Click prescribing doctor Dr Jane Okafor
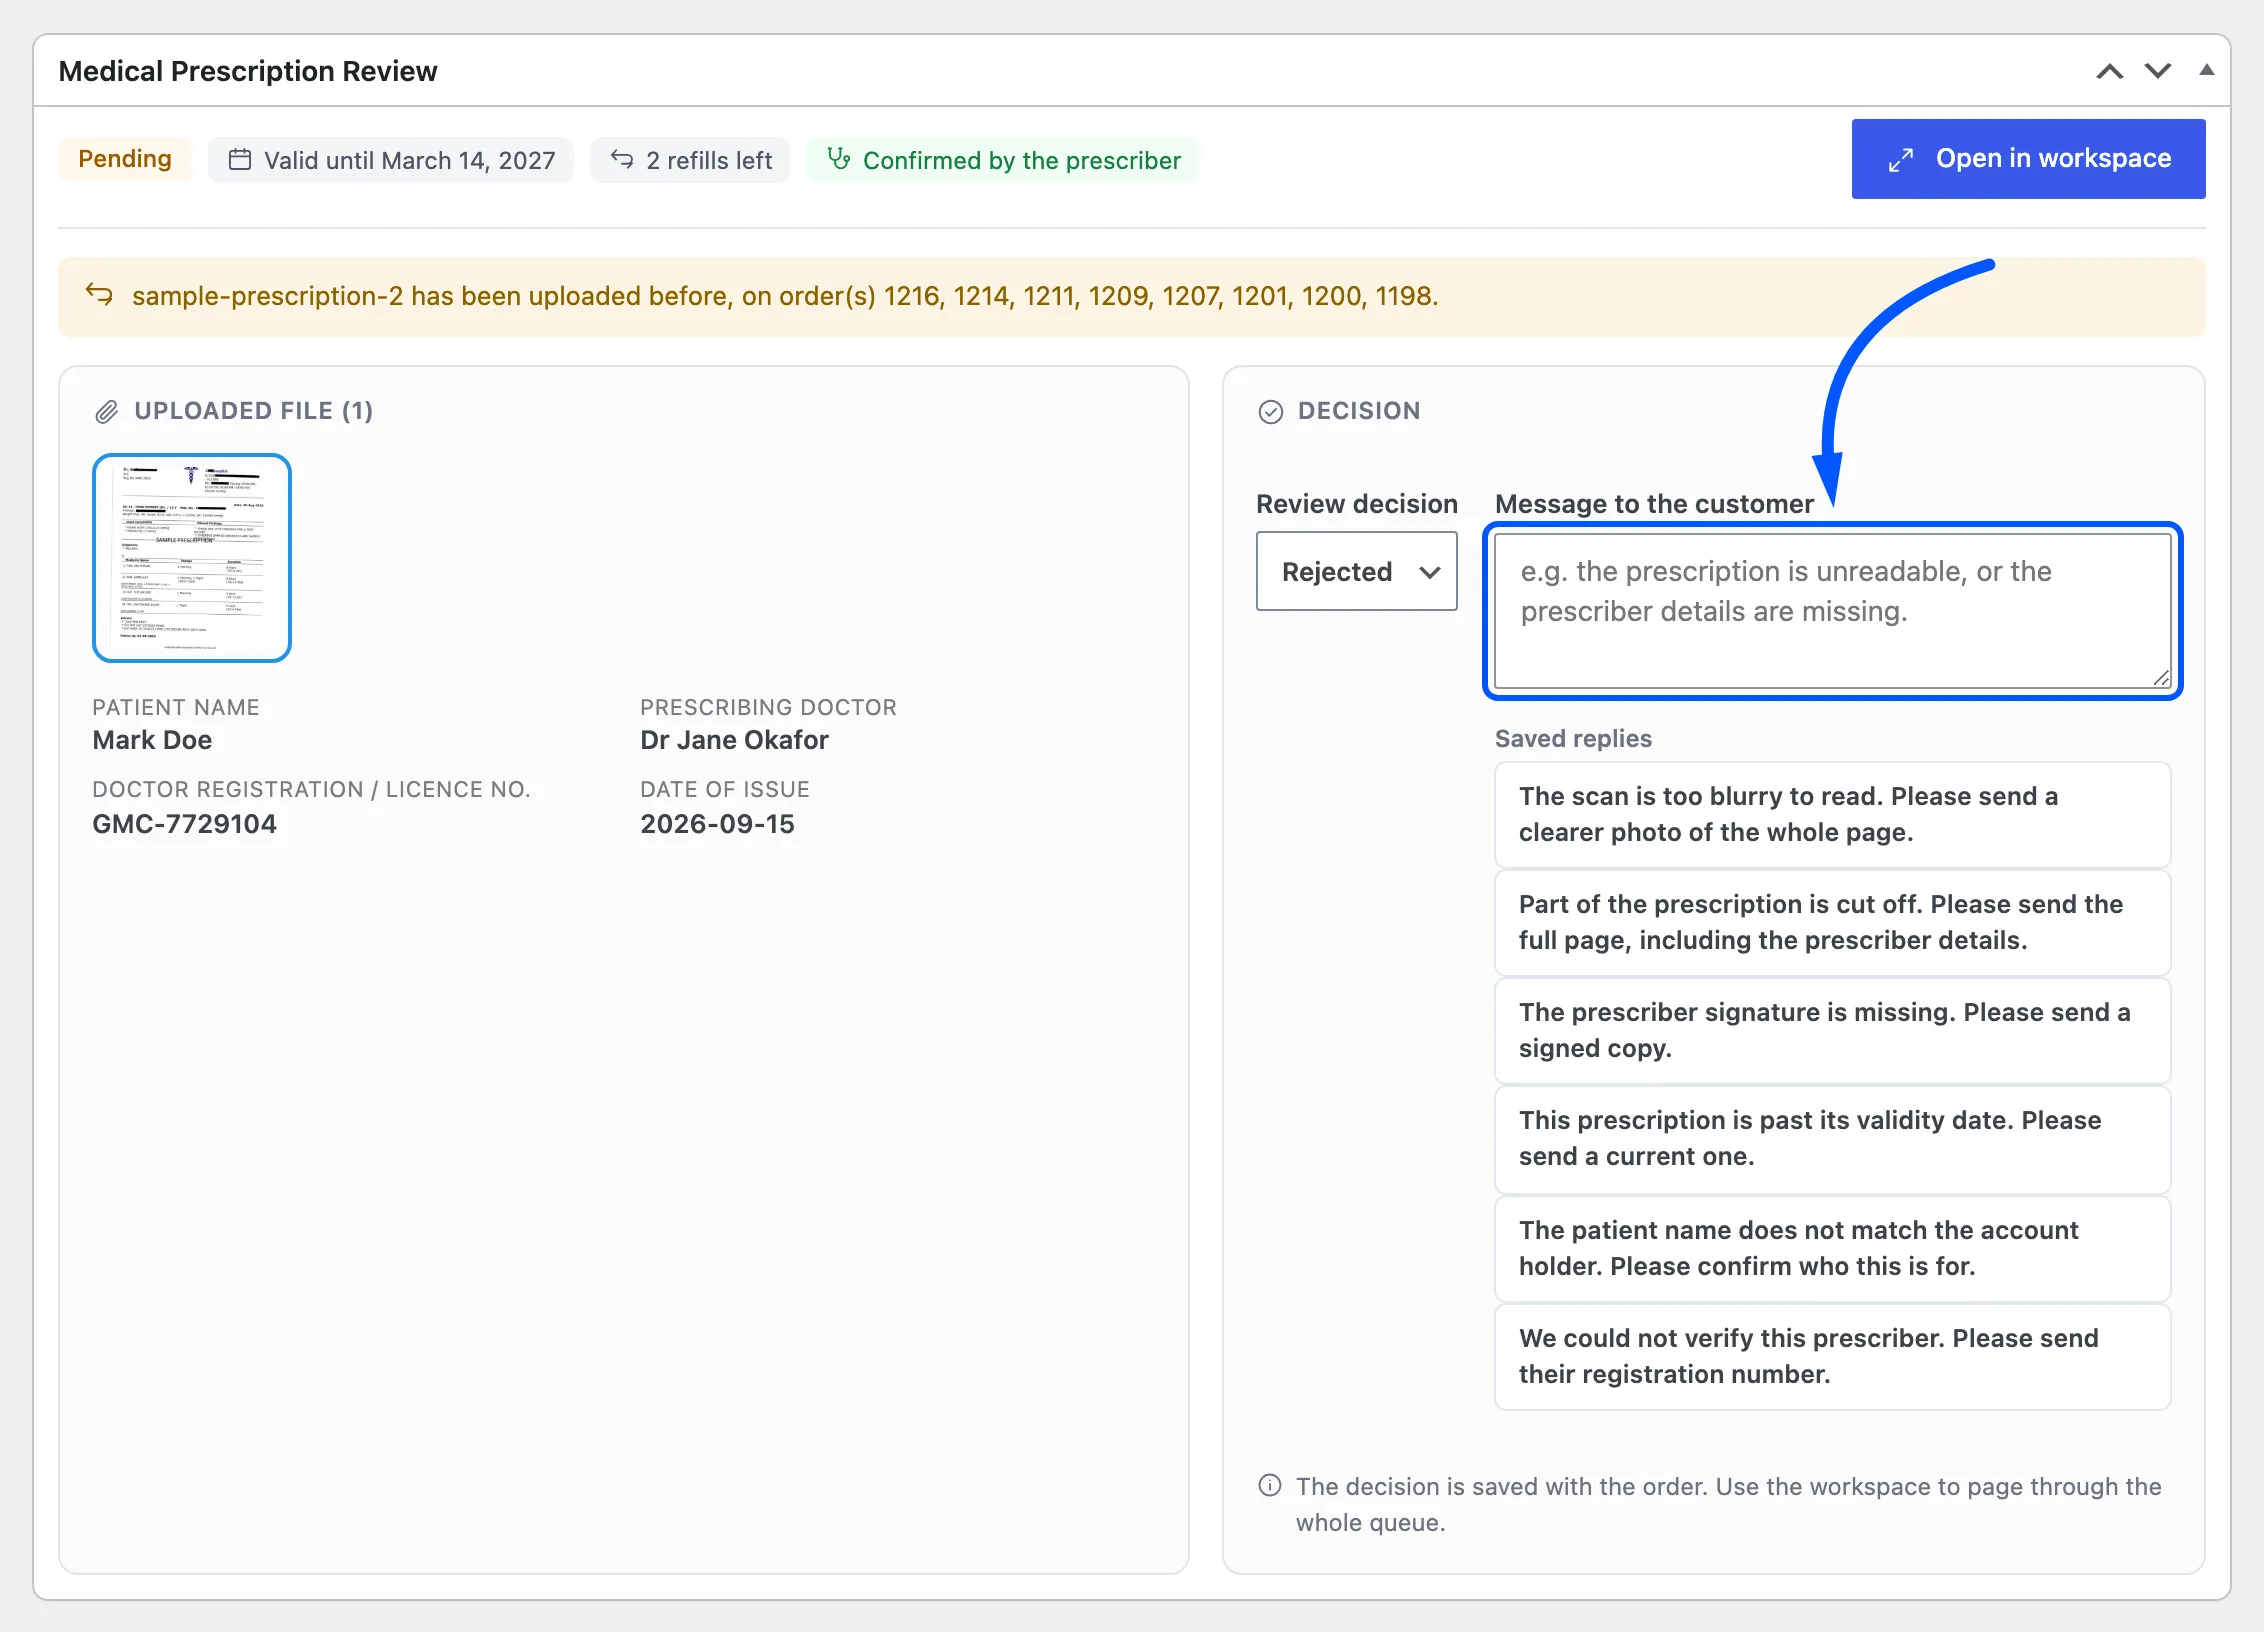Image resolution: width=2264 pixels, height=1632 pixels. pos(734,740)
